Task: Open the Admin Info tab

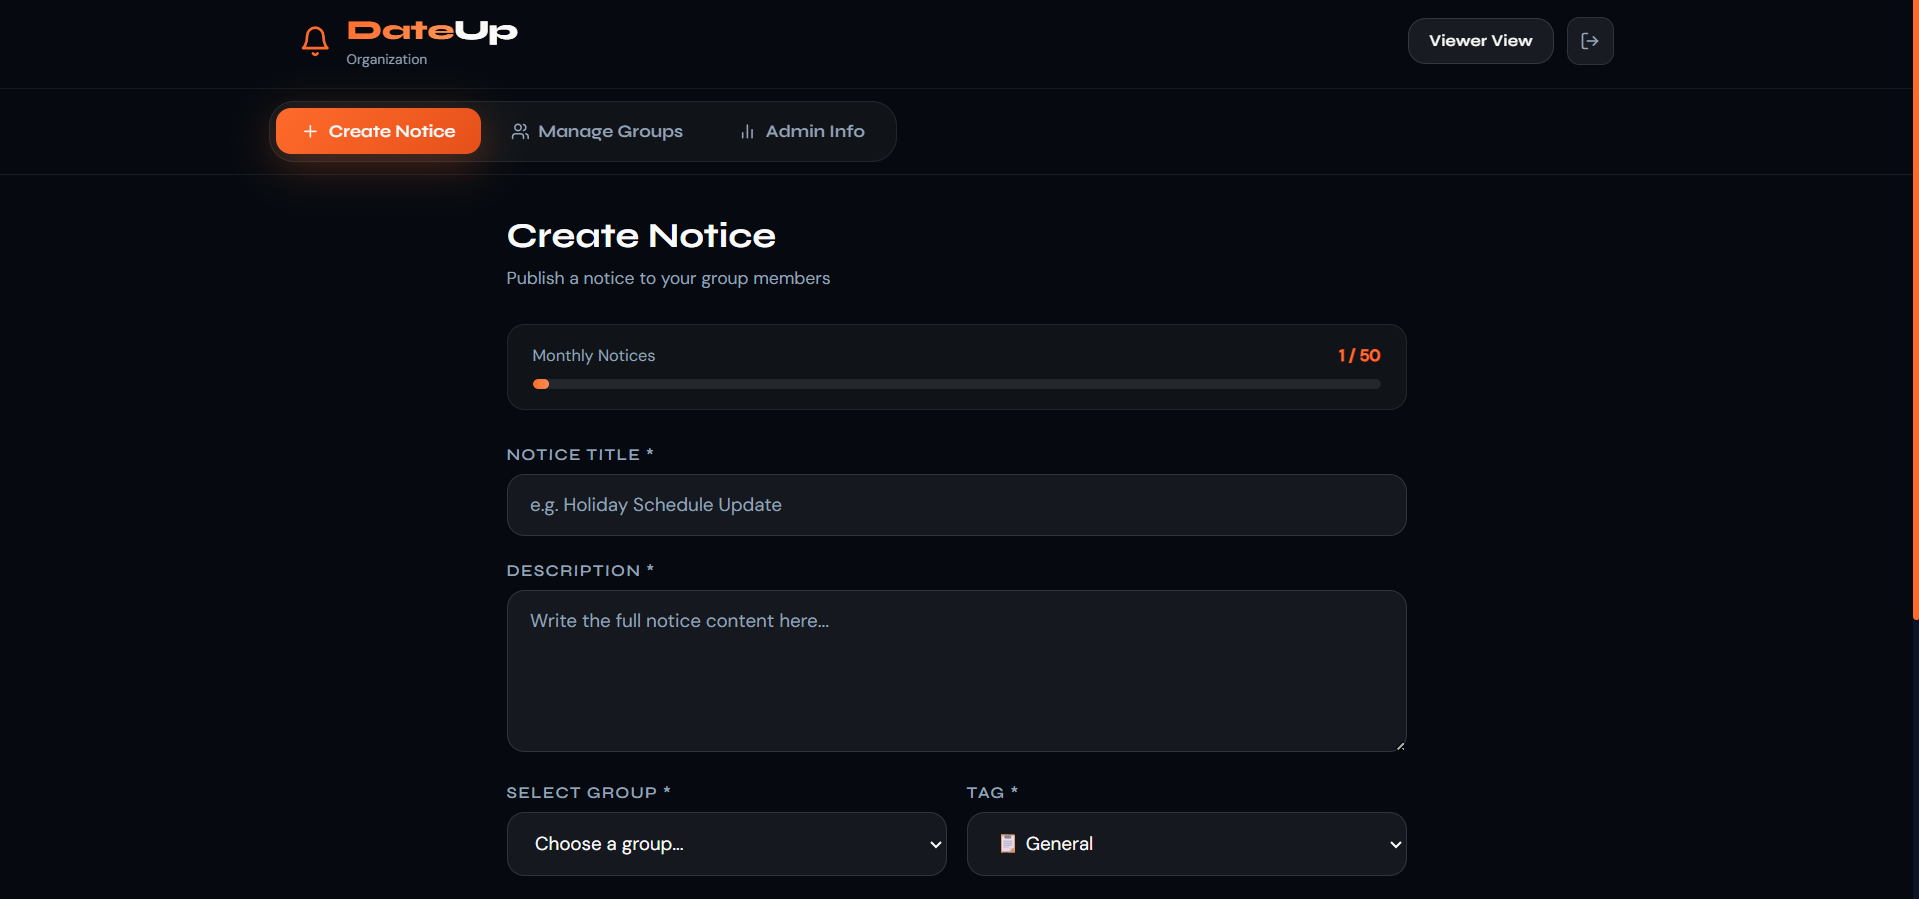Action: click(802, 131)
